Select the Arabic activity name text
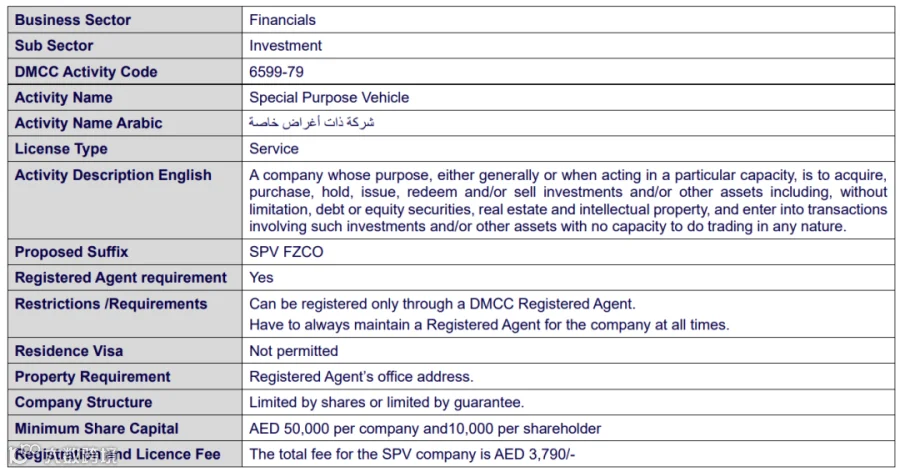The height and width of the screenshot is (472, 900). tap(312, 122)
